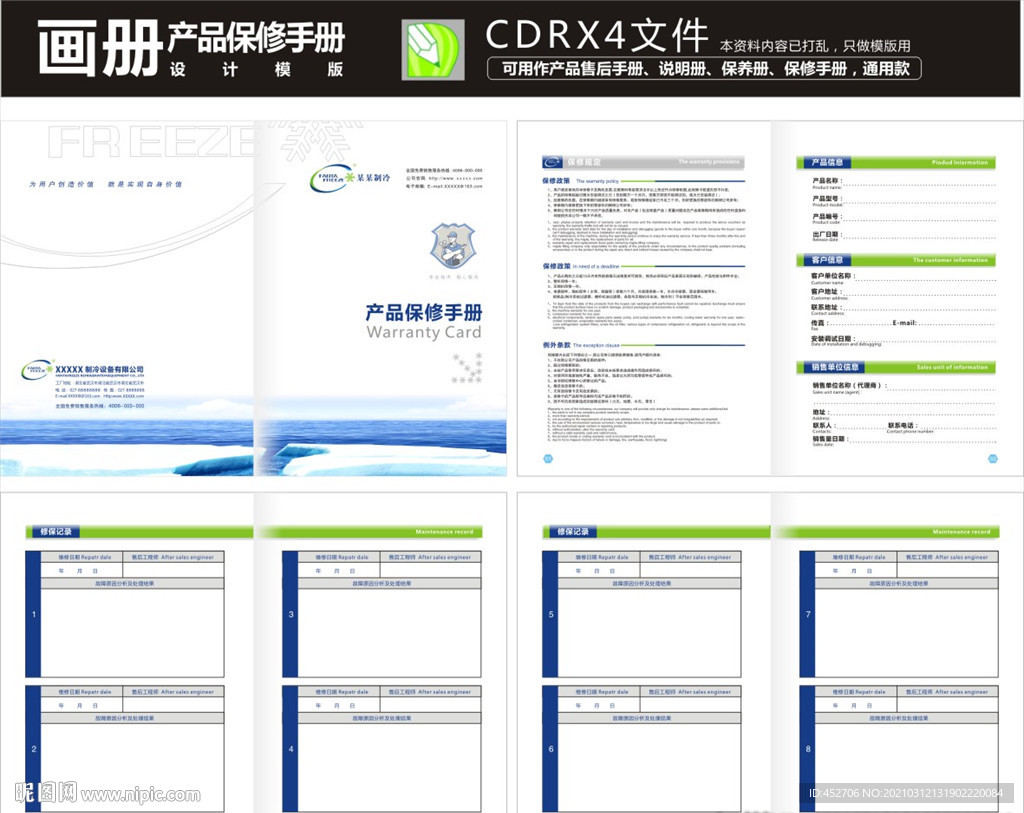1024x813 pixels.
Task: Click the 例外条款 exception clause heading
Action: pos(581,345)
